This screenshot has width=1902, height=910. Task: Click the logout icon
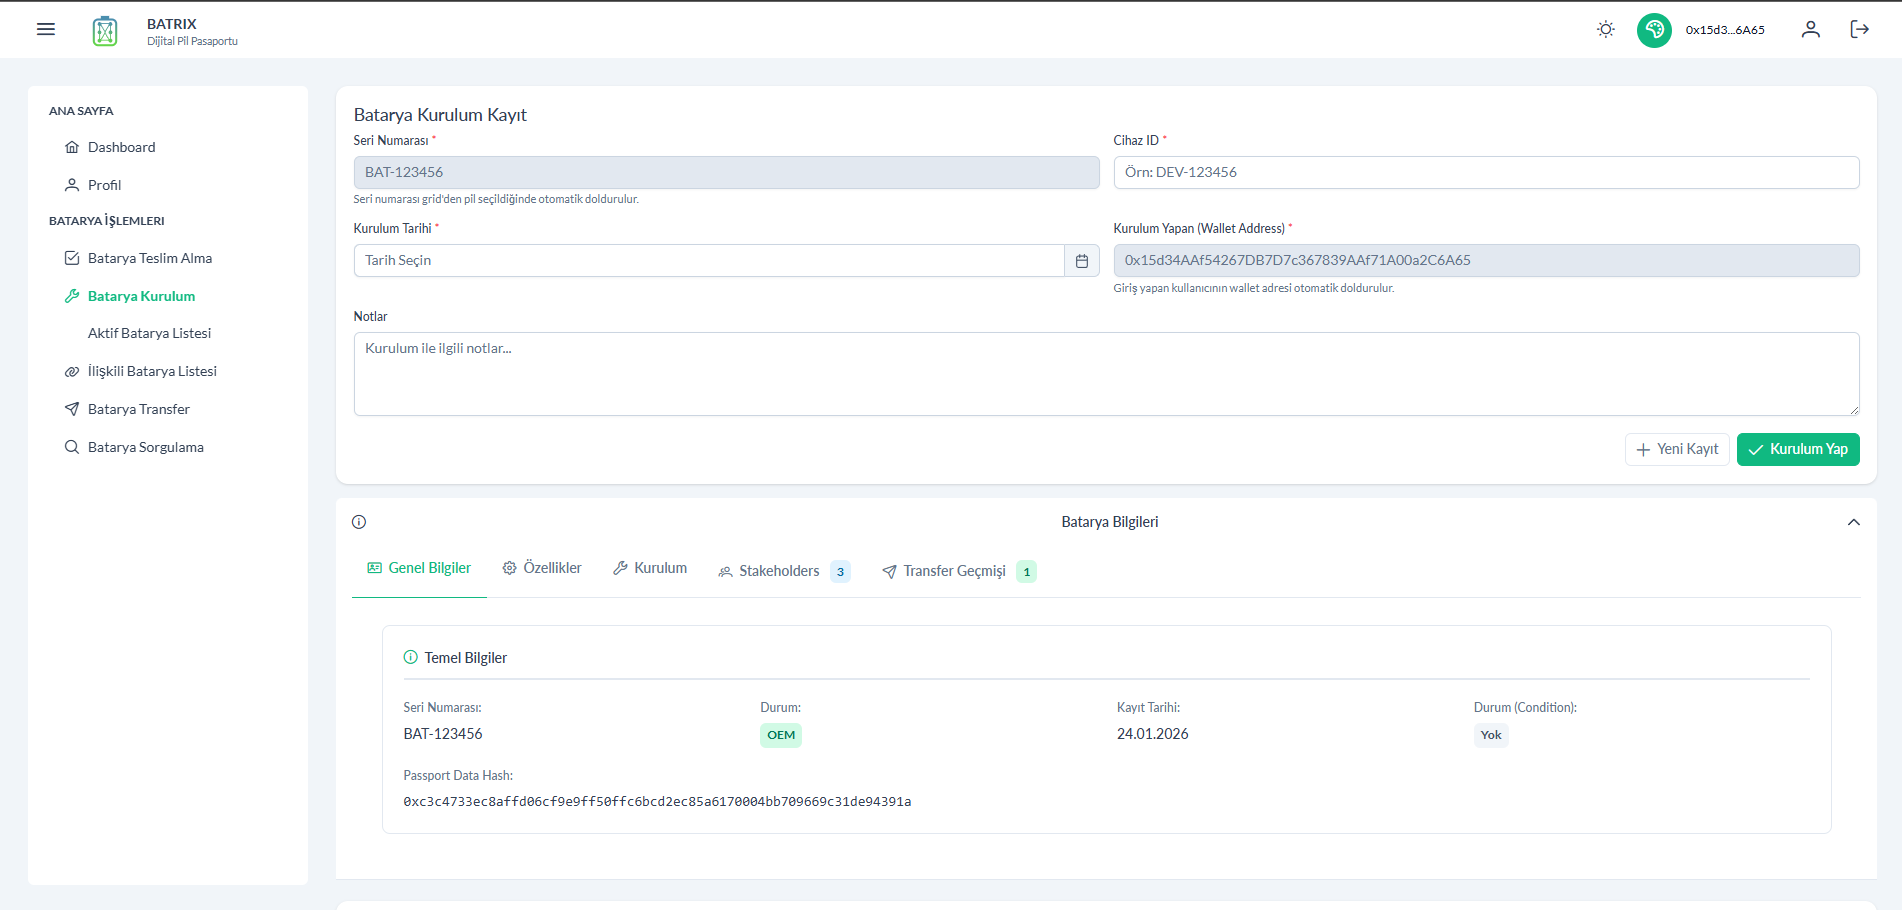click(1859, 30)
